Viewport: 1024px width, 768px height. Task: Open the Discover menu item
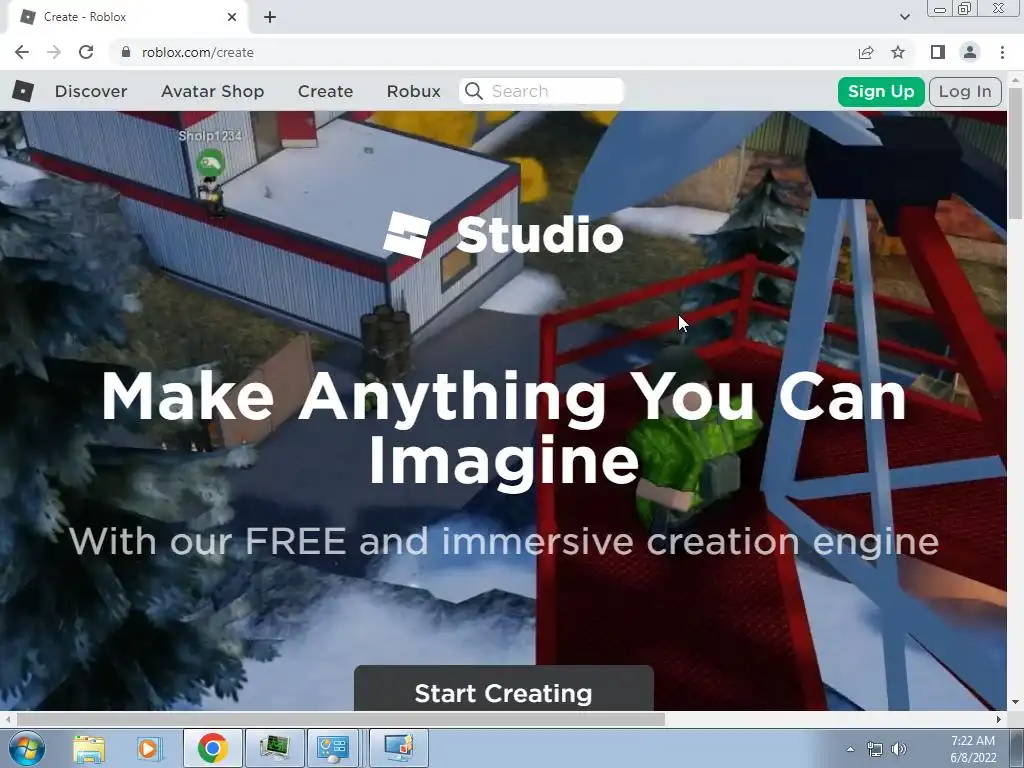(91, 91)
